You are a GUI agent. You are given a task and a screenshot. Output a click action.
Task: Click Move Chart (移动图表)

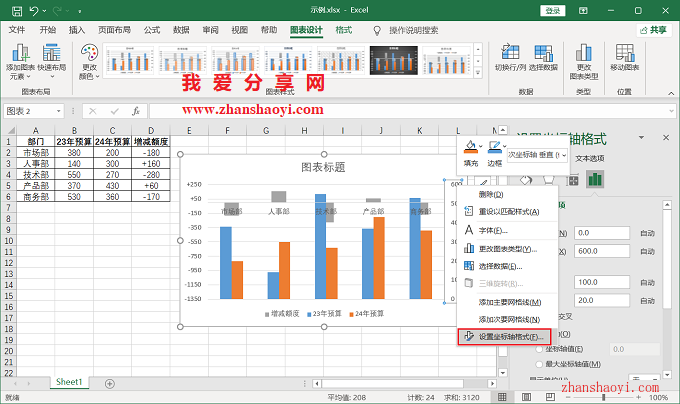[x=624, y=57]
